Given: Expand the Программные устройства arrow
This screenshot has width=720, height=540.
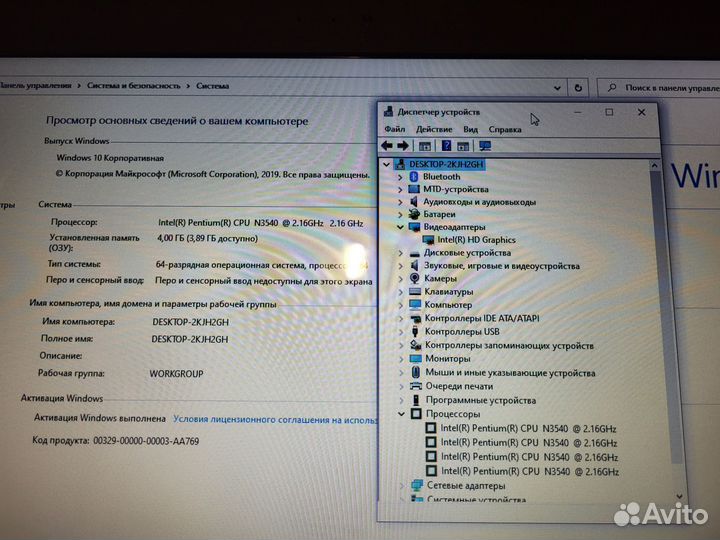Looking at the screenshot, I should pyautogui.click(x=402, y=400).
